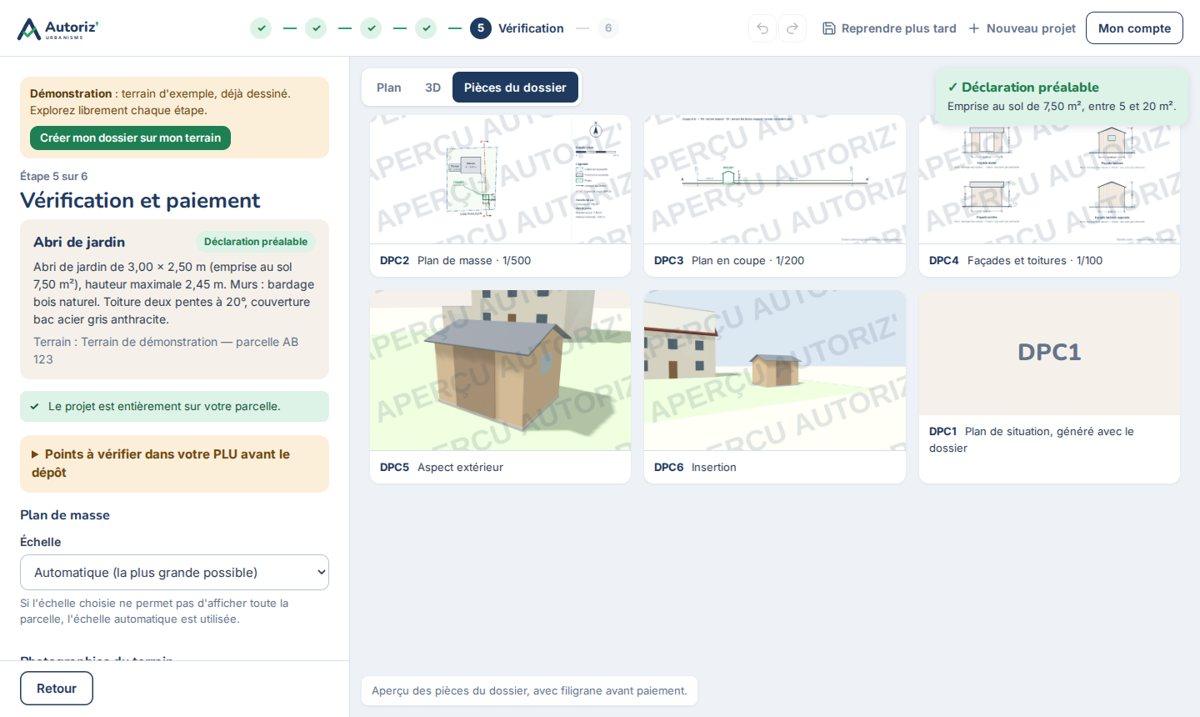Switch to the Plan tab
The height and width of the screenshot is (717, 1200).
pos(389,87)
